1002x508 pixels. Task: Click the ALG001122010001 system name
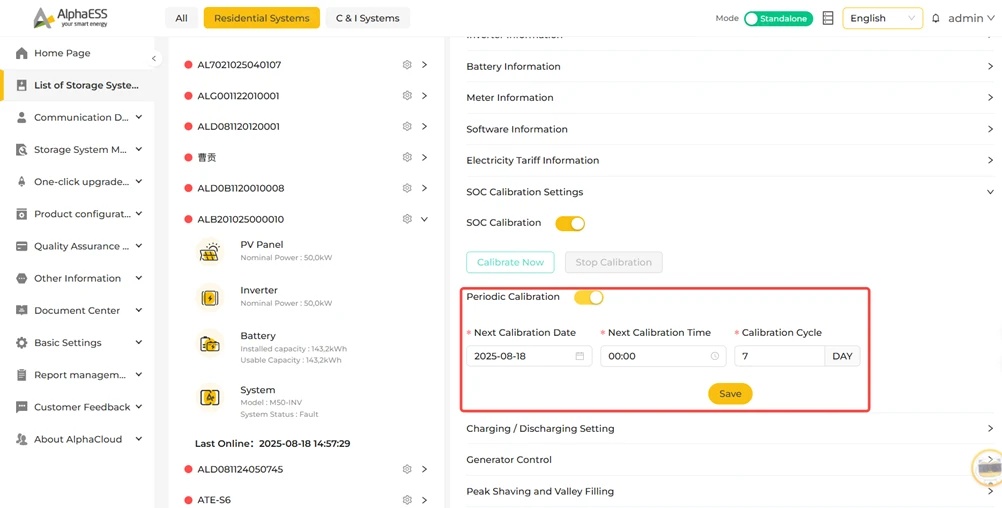238,96
